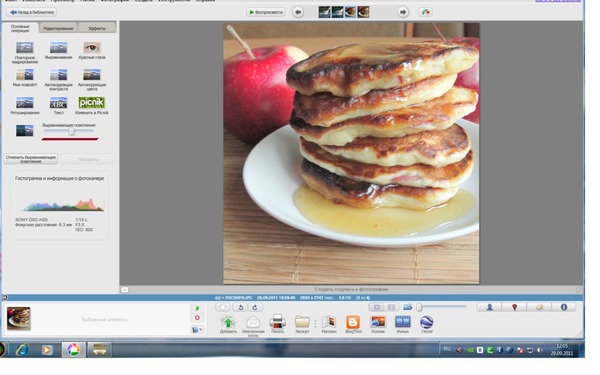Open the Picnik editing button

[91, 103]
